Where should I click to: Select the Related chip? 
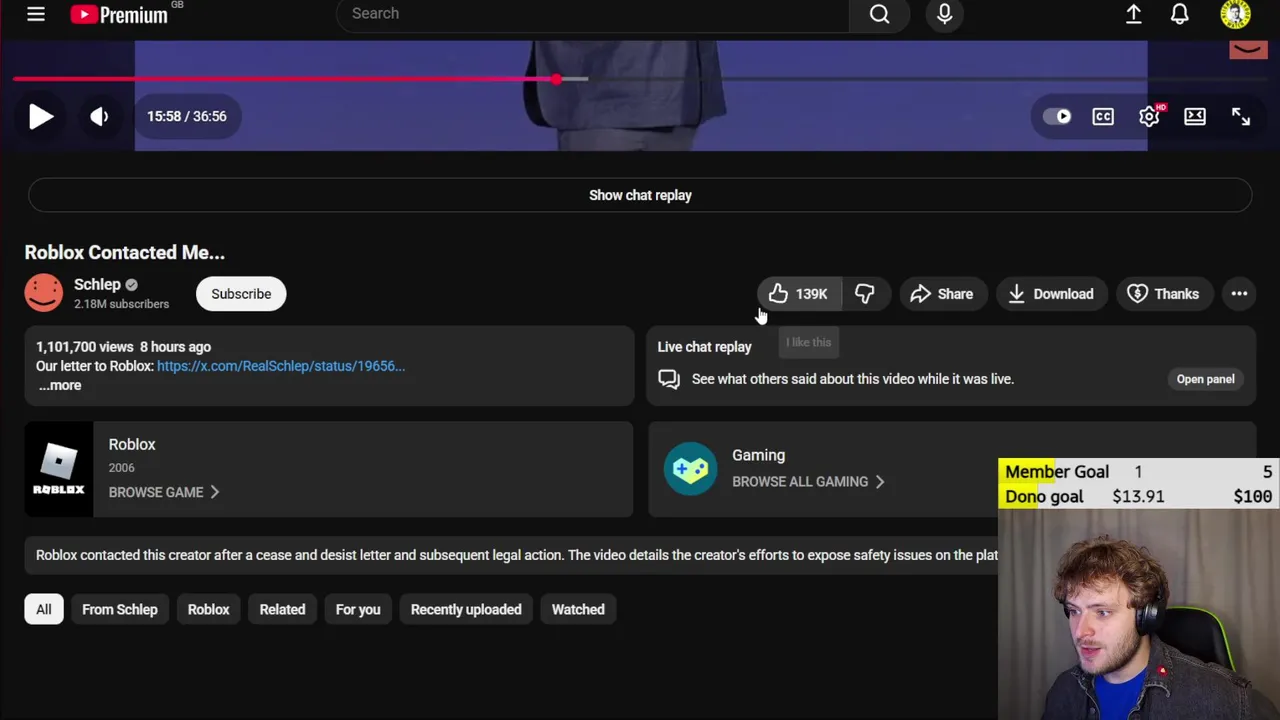282,609
